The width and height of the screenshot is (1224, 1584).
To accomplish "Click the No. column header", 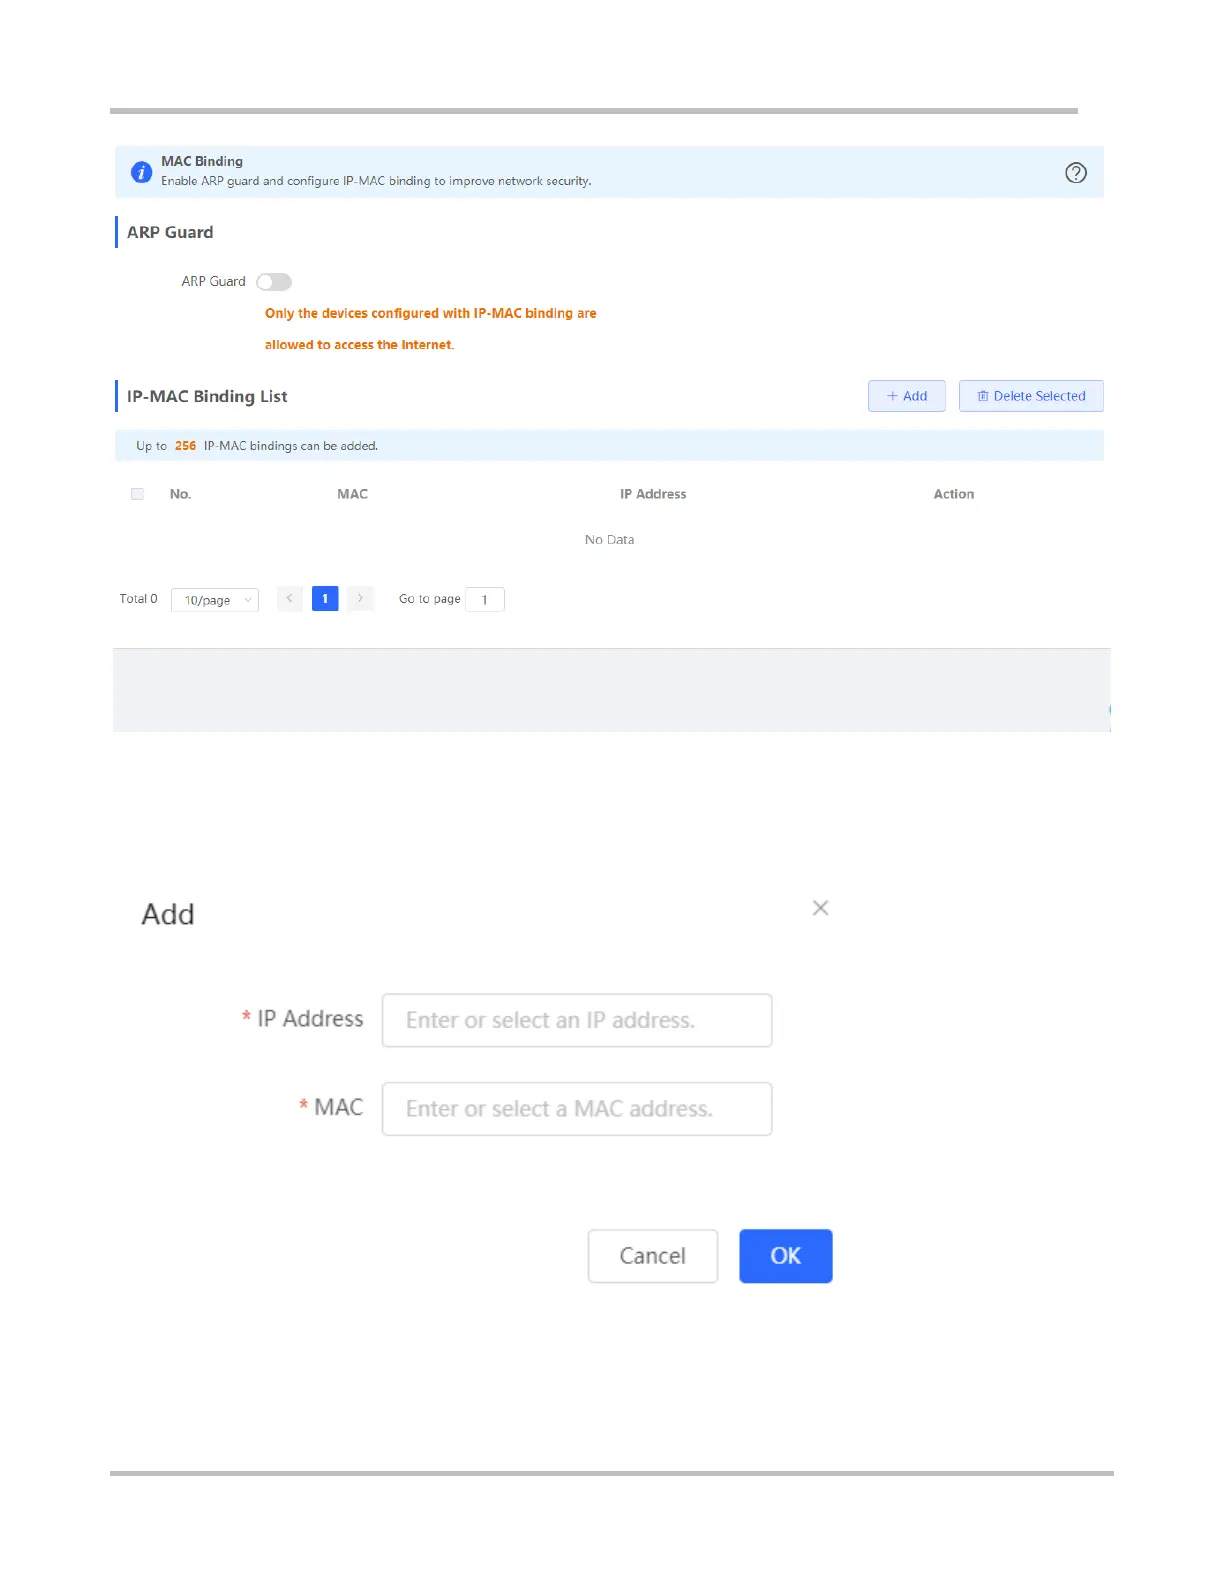I will click(x=180, y=494).
